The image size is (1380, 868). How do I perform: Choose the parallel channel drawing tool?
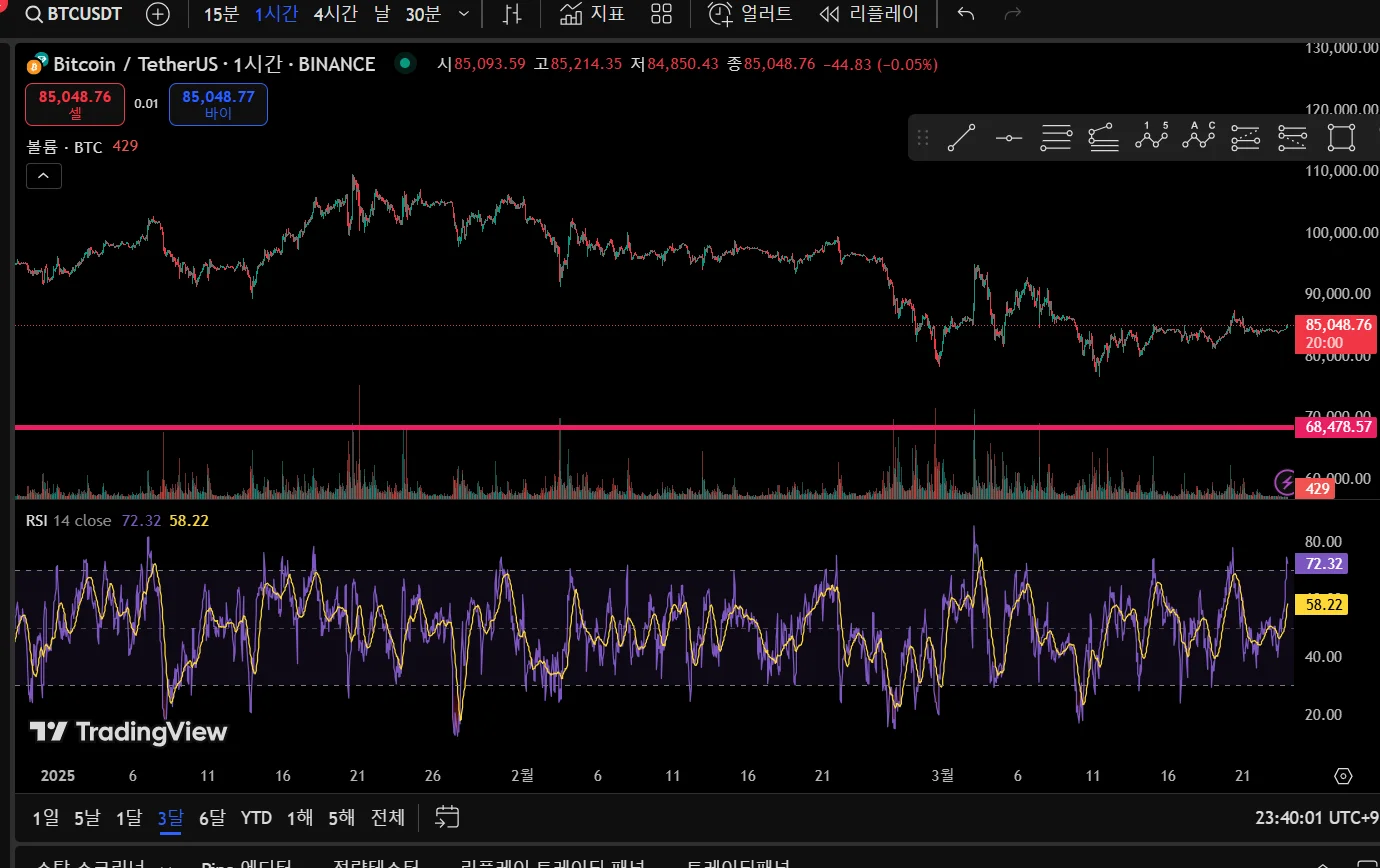click(1056, 138)
